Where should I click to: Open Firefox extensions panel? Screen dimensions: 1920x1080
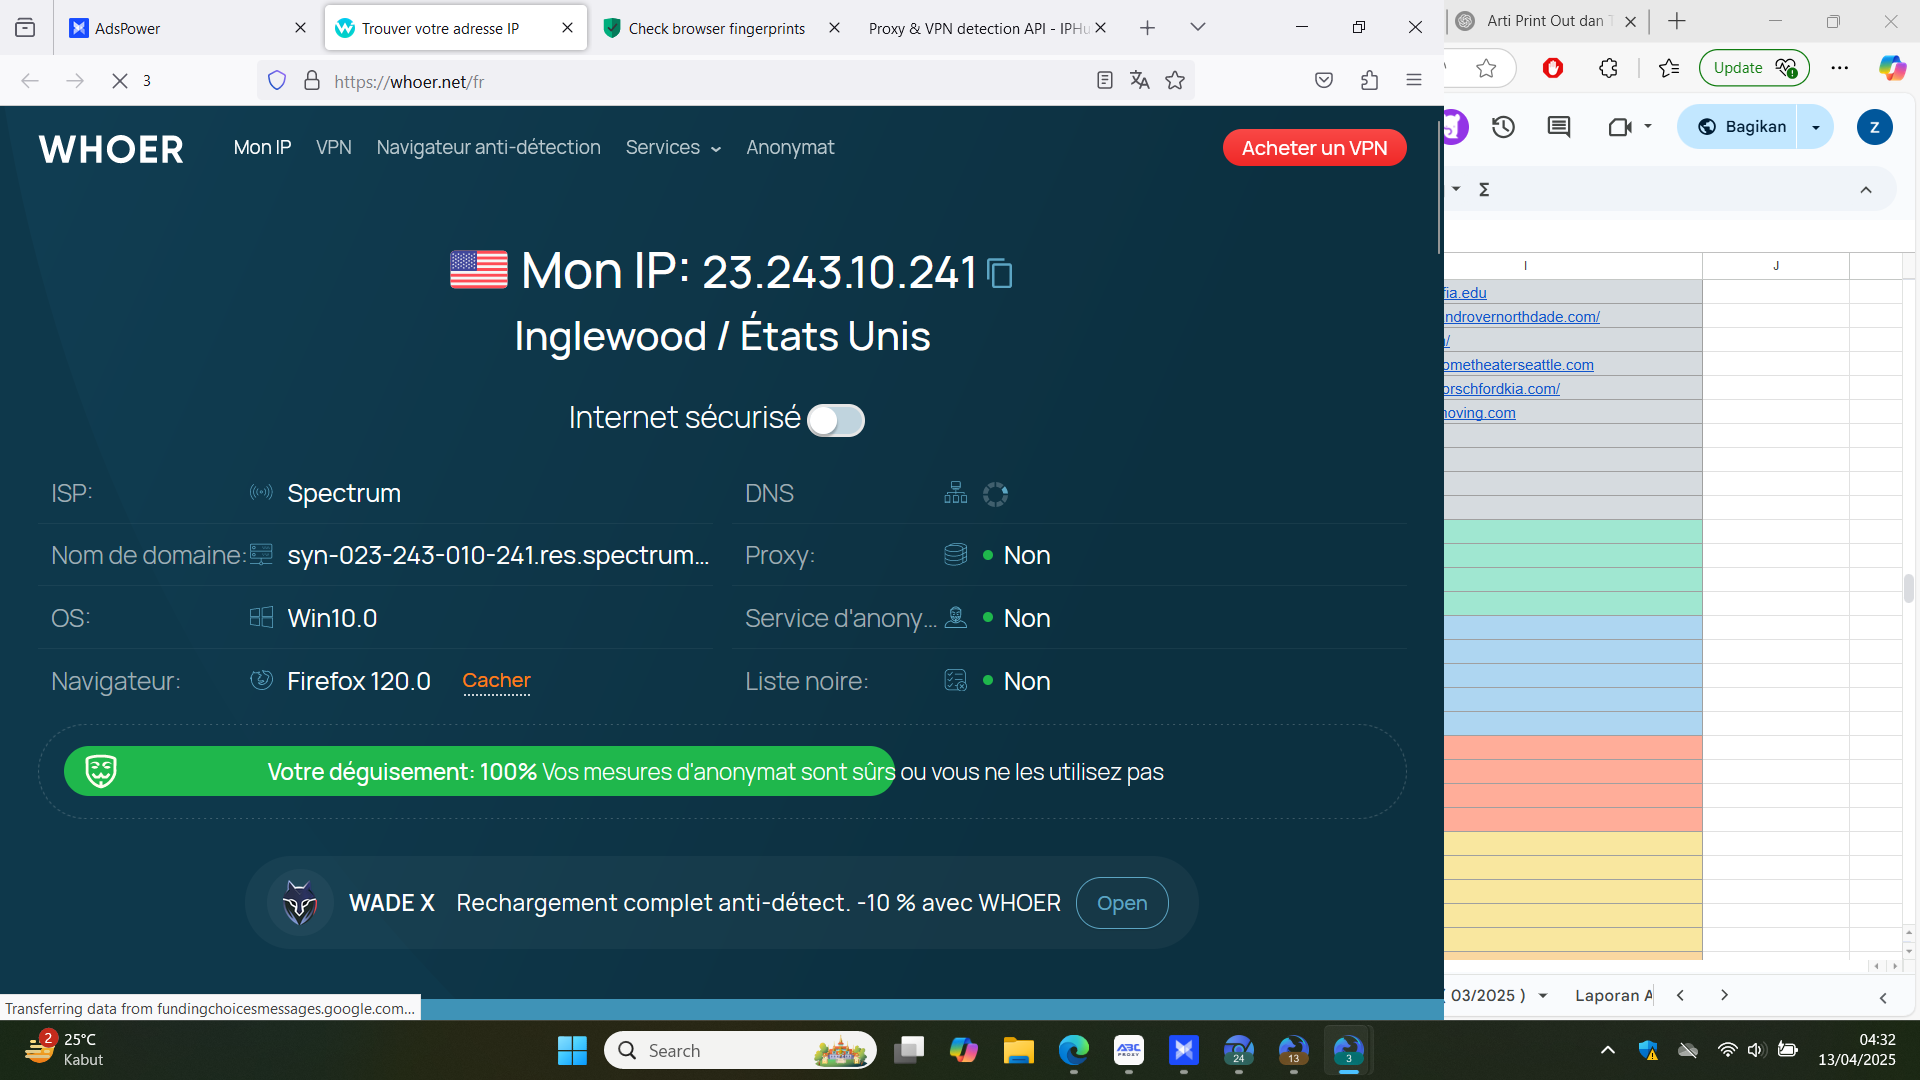coord(1370,81)
